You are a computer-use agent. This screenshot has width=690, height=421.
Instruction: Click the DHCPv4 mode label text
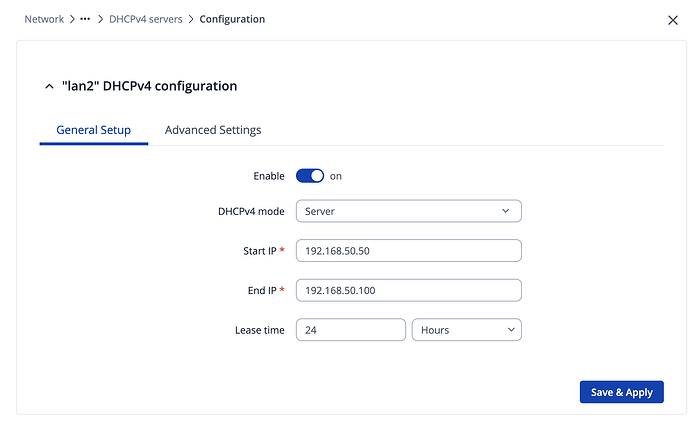pos(251,211)
